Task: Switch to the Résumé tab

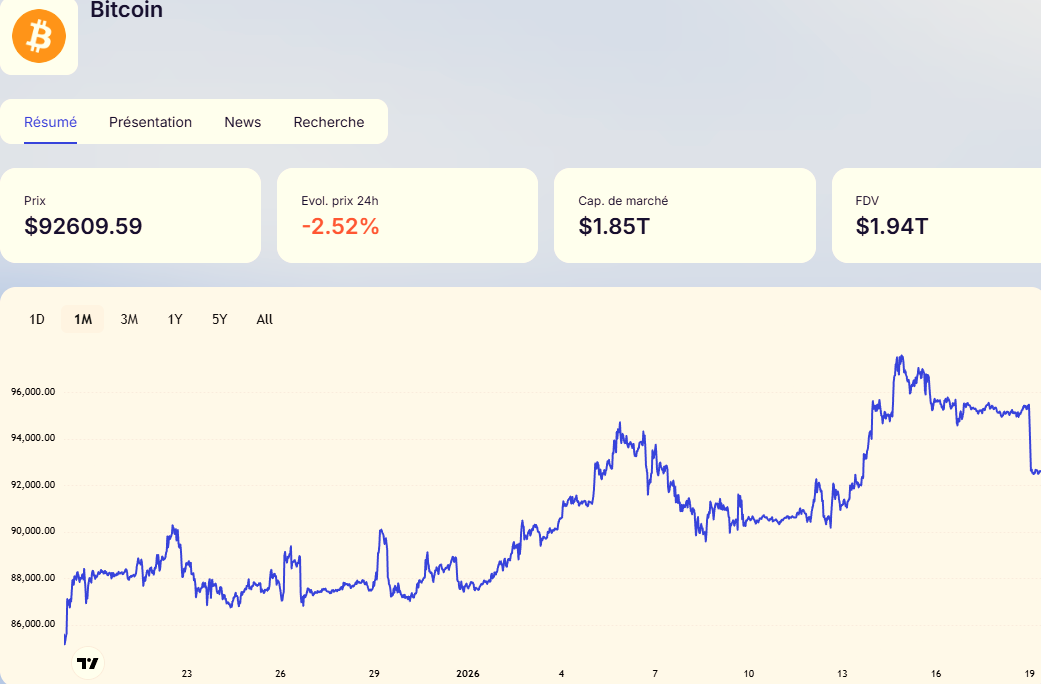Action: pyautogui.click(x=50, y=122)
